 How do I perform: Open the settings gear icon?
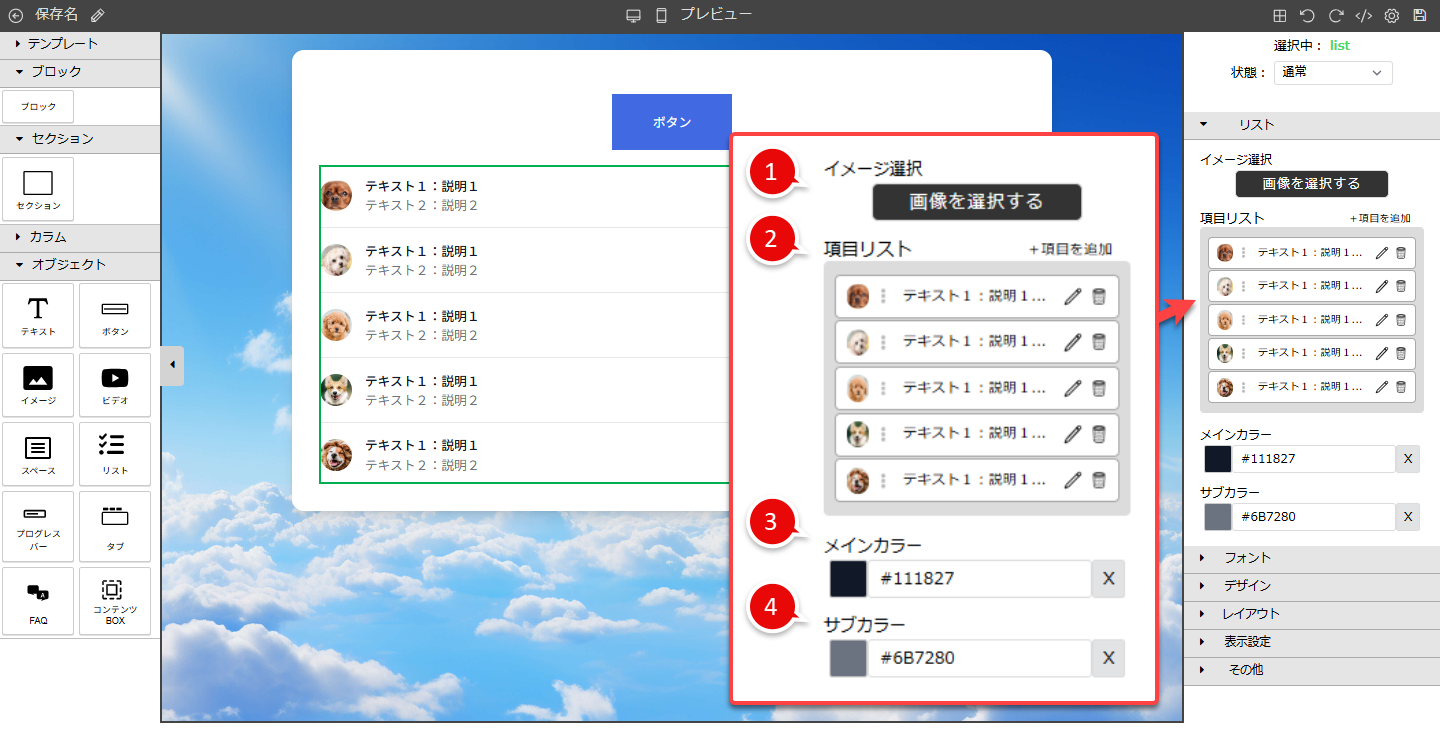[x=1391, y=16]
